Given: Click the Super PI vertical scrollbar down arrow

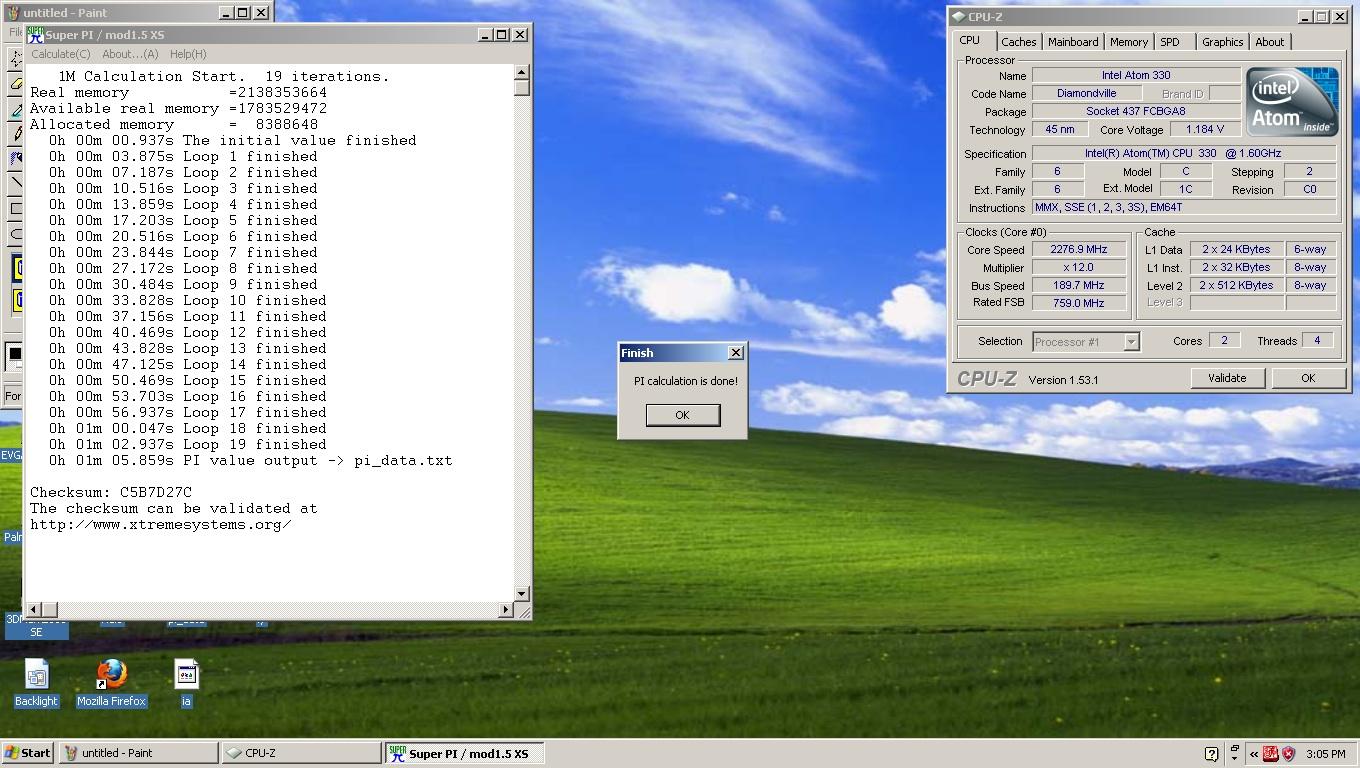Looking at the screenshot, I should click(x=522, y=594).
